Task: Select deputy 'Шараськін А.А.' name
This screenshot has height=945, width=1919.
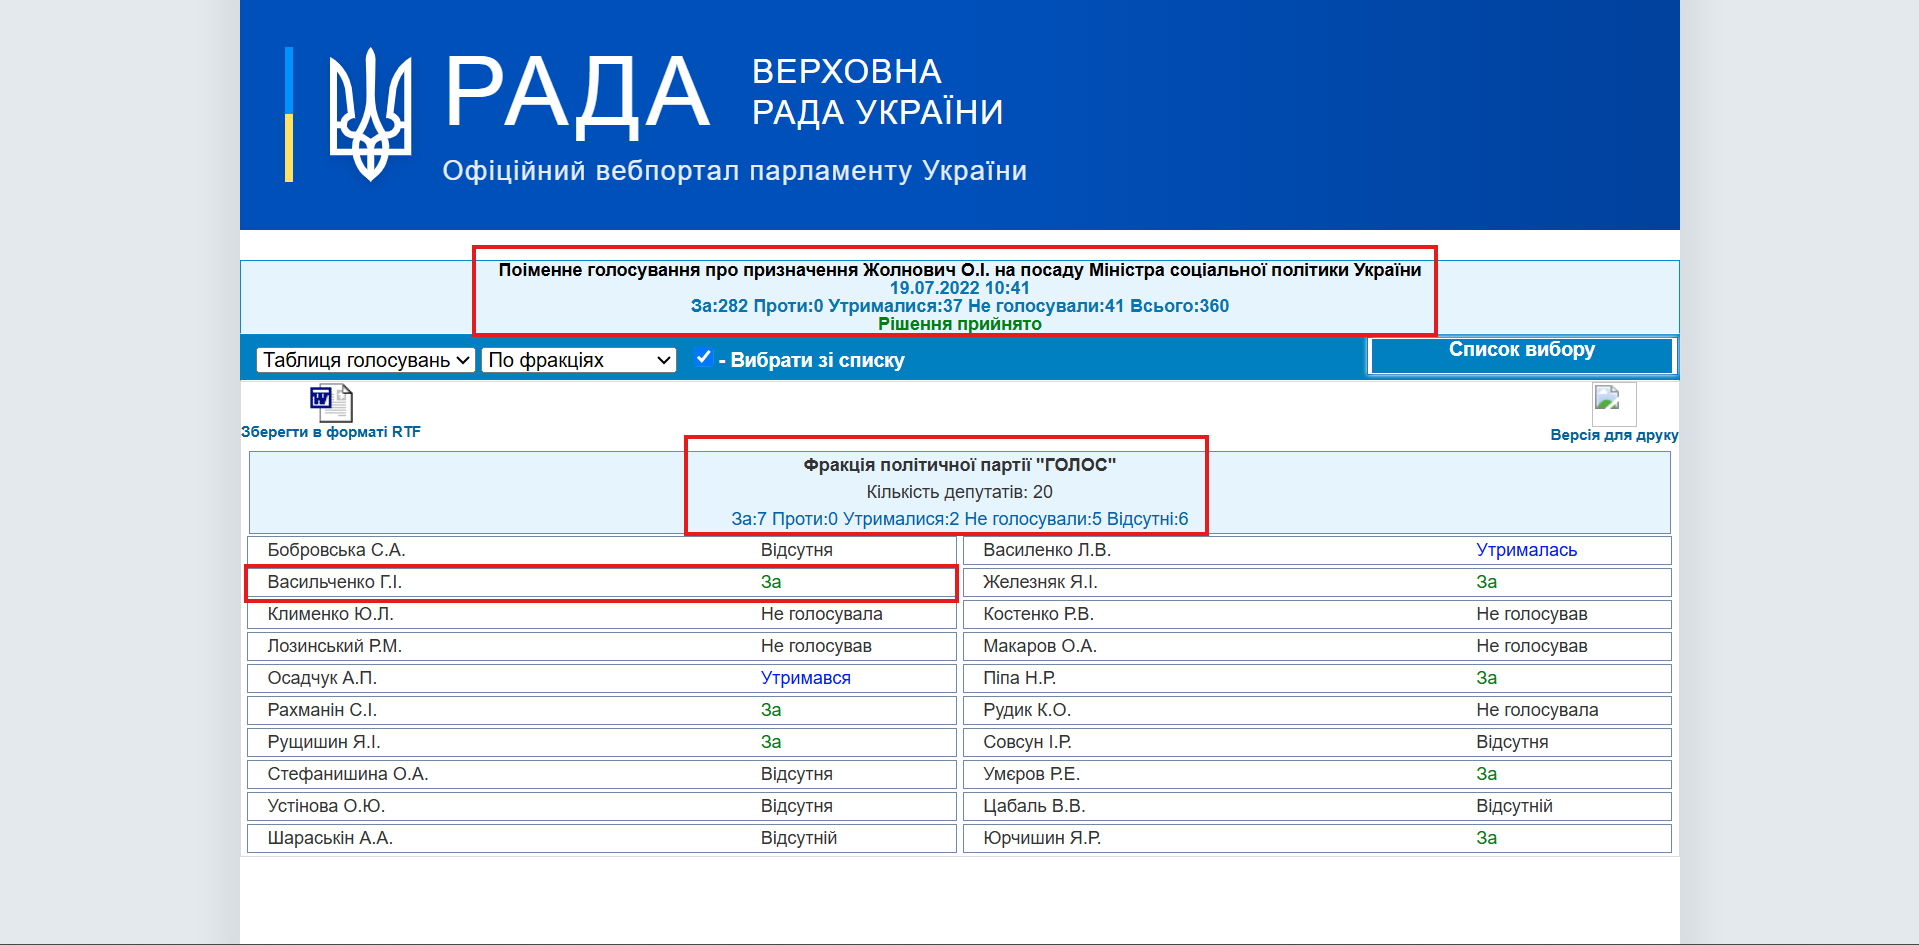Action: coord(330,838)
